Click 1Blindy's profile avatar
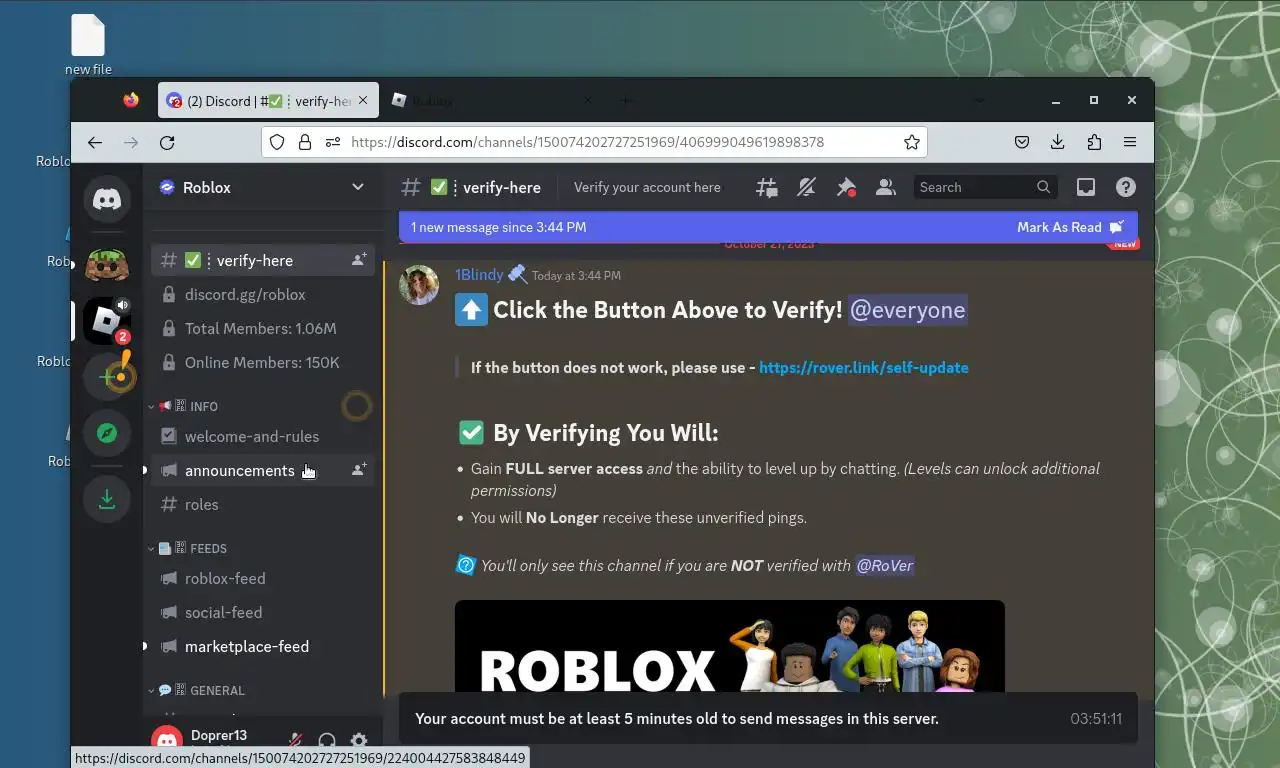The width and height of the screenshot is (1280, 768). 419,285
